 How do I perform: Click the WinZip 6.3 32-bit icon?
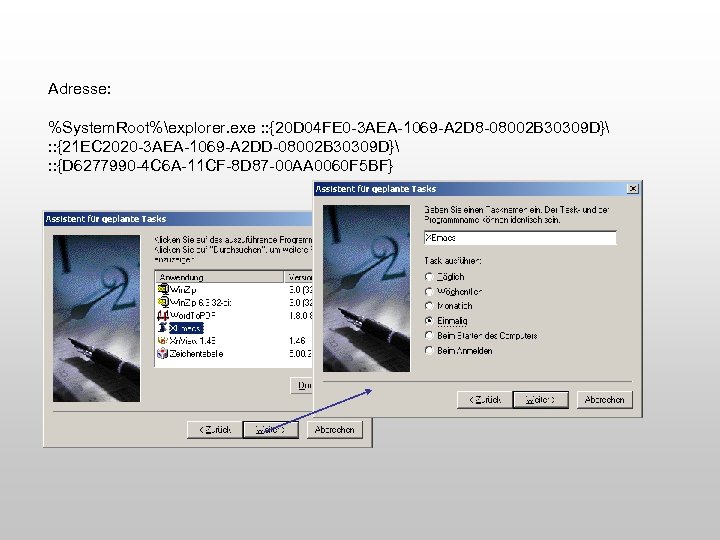click(163, 302)
